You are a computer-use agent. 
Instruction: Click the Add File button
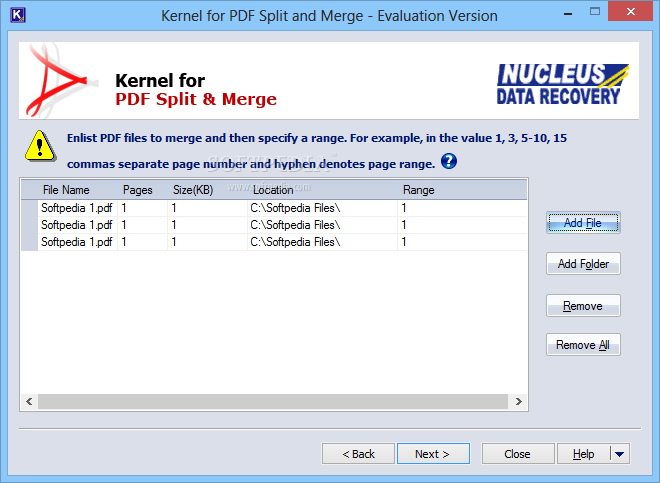point(583,223)
